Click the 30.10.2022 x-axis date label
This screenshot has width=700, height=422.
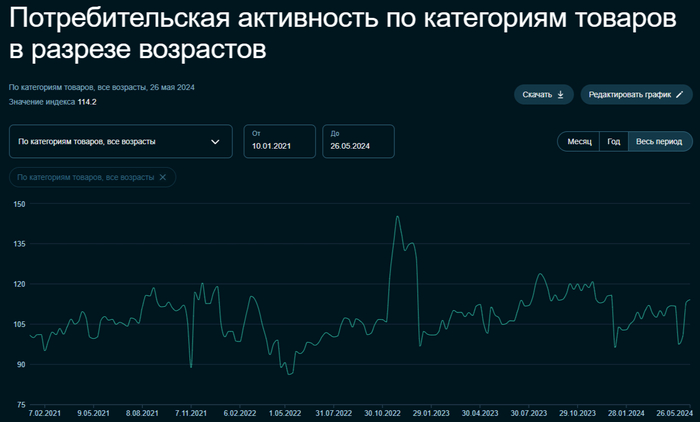pos(383,412)
